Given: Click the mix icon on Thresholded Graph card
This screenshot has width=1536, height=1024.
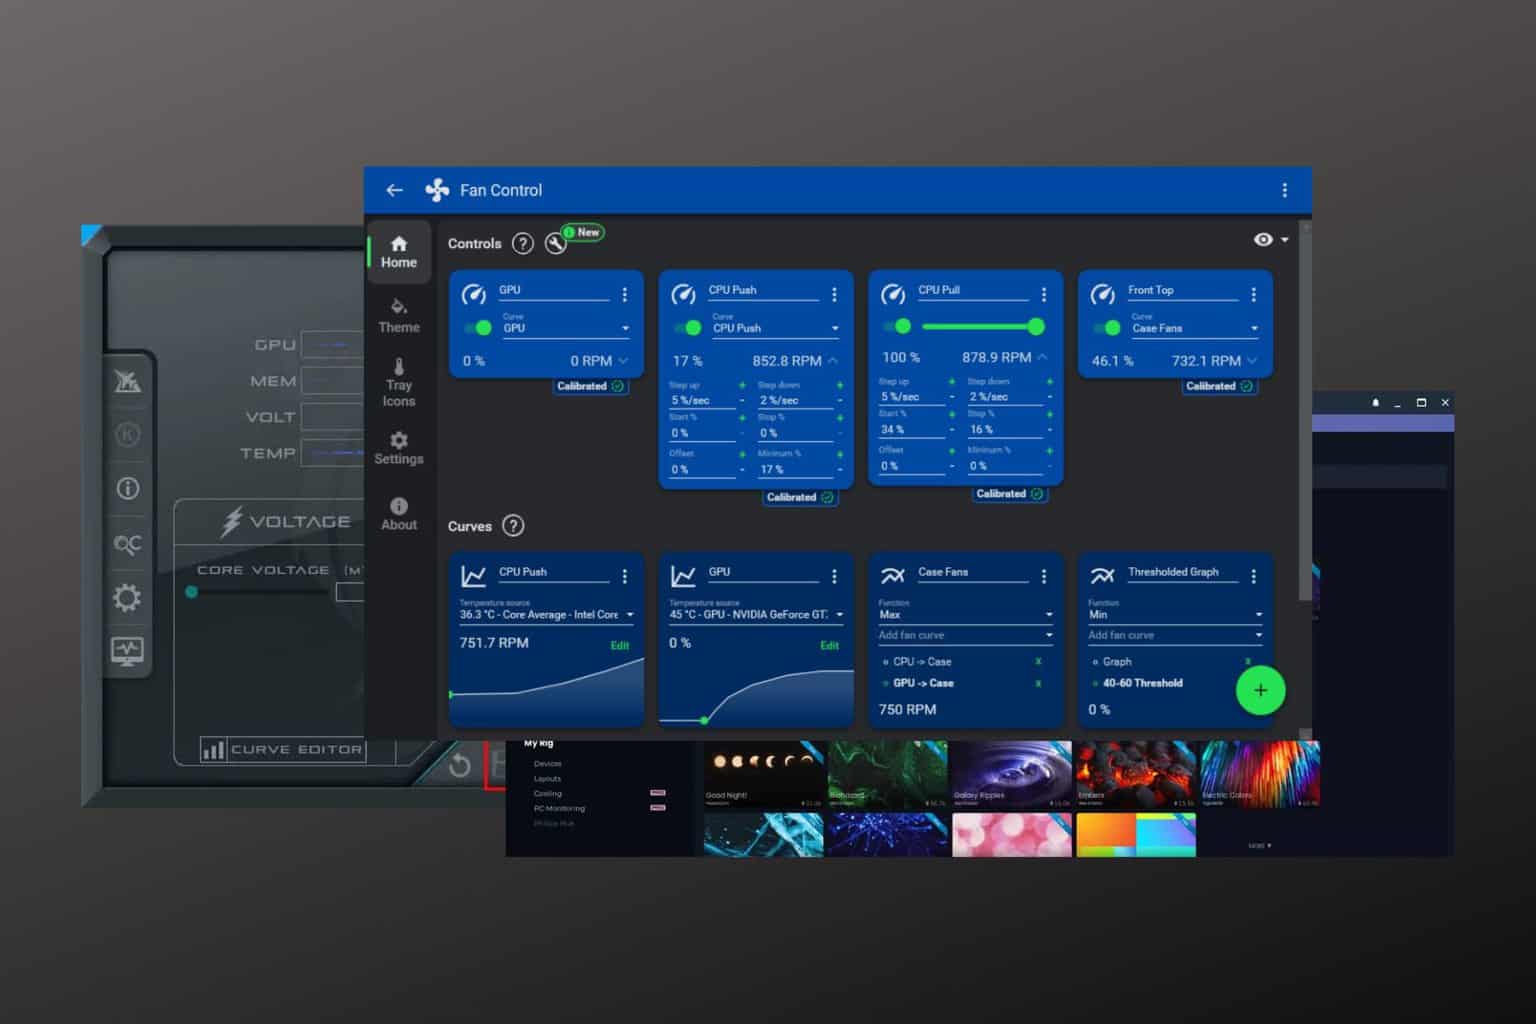Looking at the screenshot, I should 1102,576.
